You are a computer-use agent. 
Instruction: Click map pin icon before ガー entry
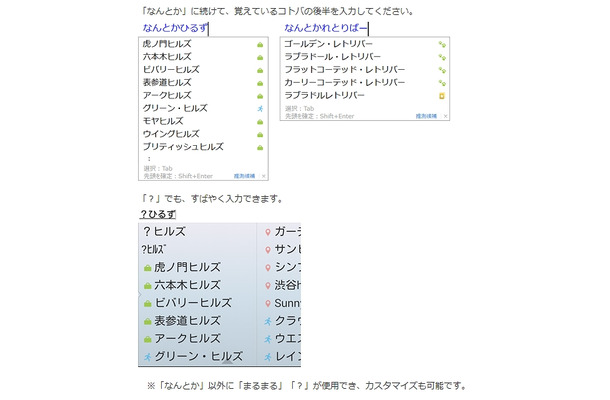click(268, 232)
